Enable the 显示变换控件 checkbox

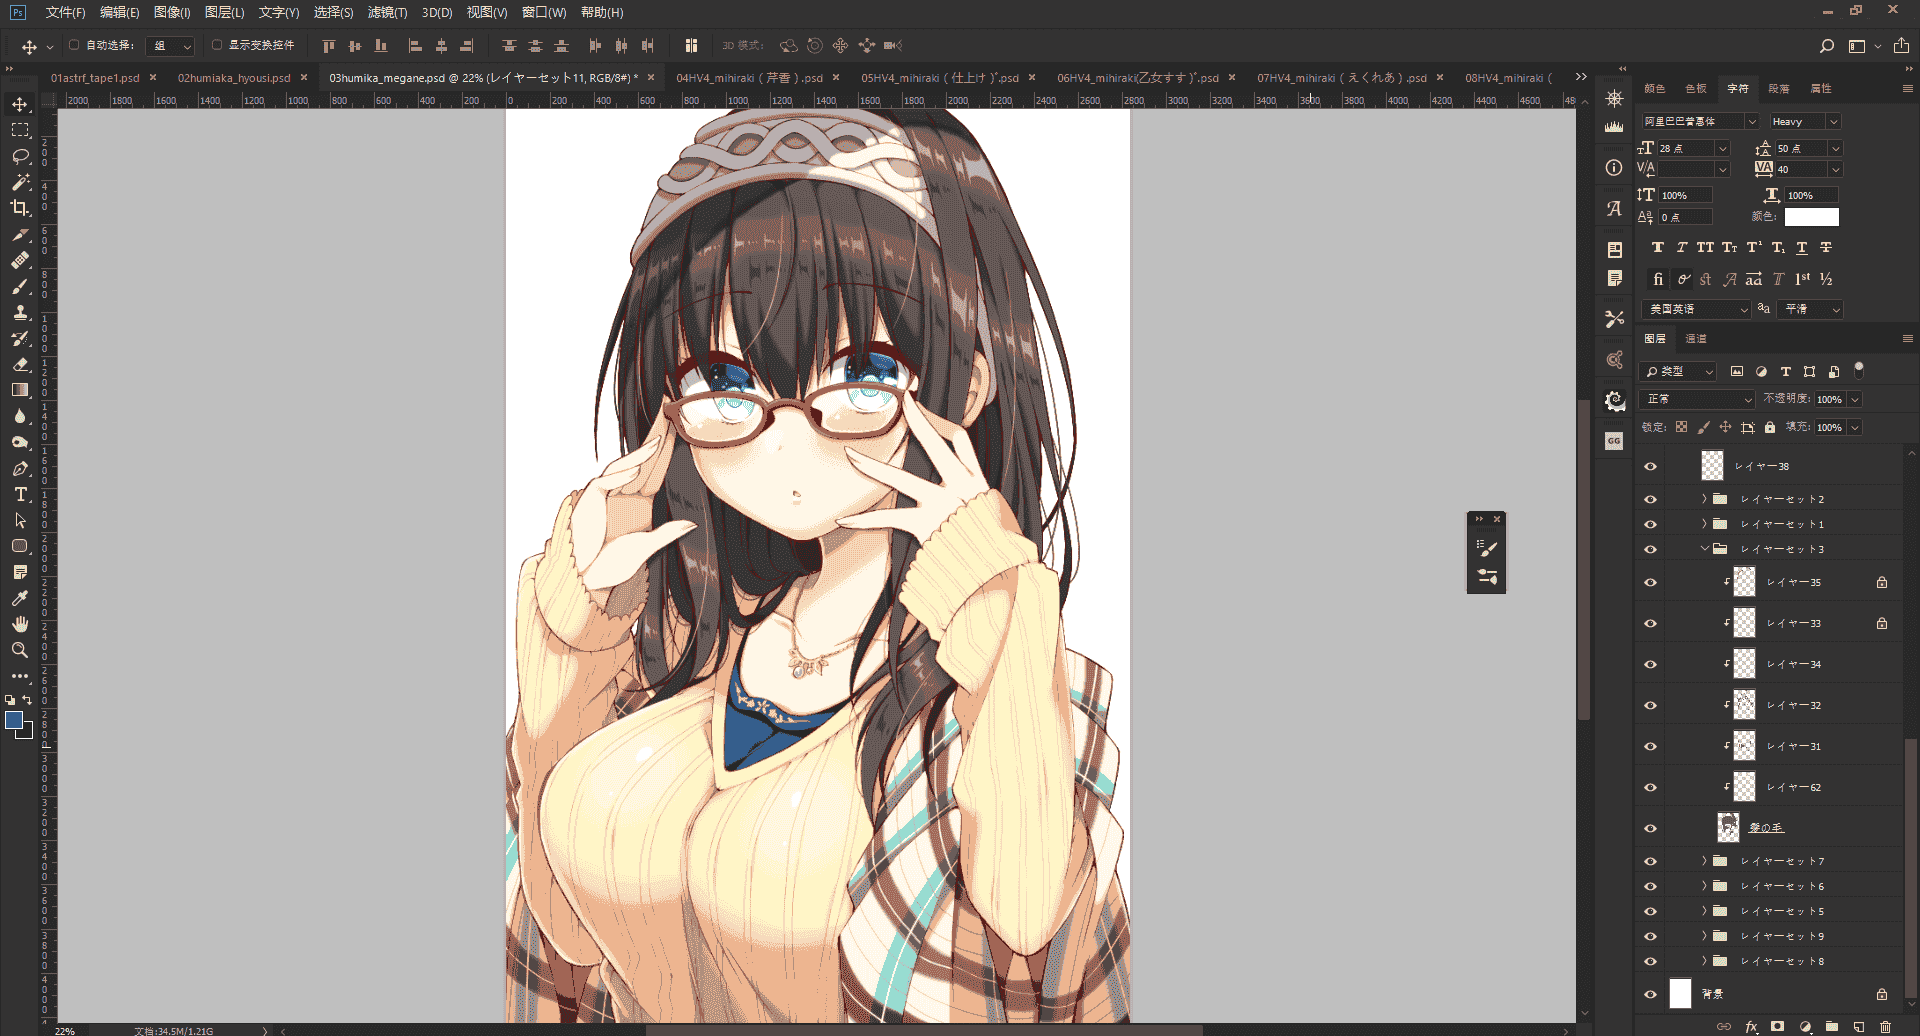[217, 45]
